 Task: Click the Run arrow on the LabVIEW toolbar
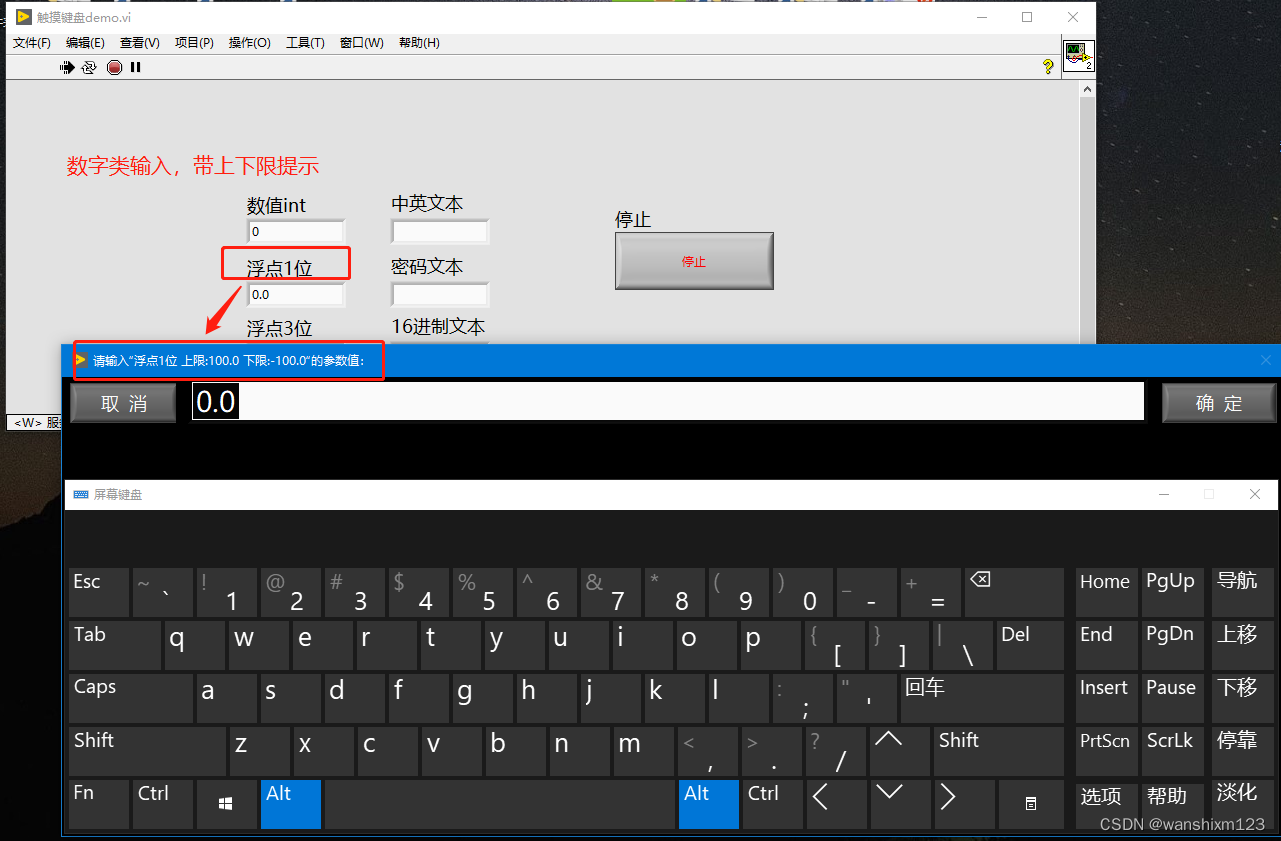66,67
